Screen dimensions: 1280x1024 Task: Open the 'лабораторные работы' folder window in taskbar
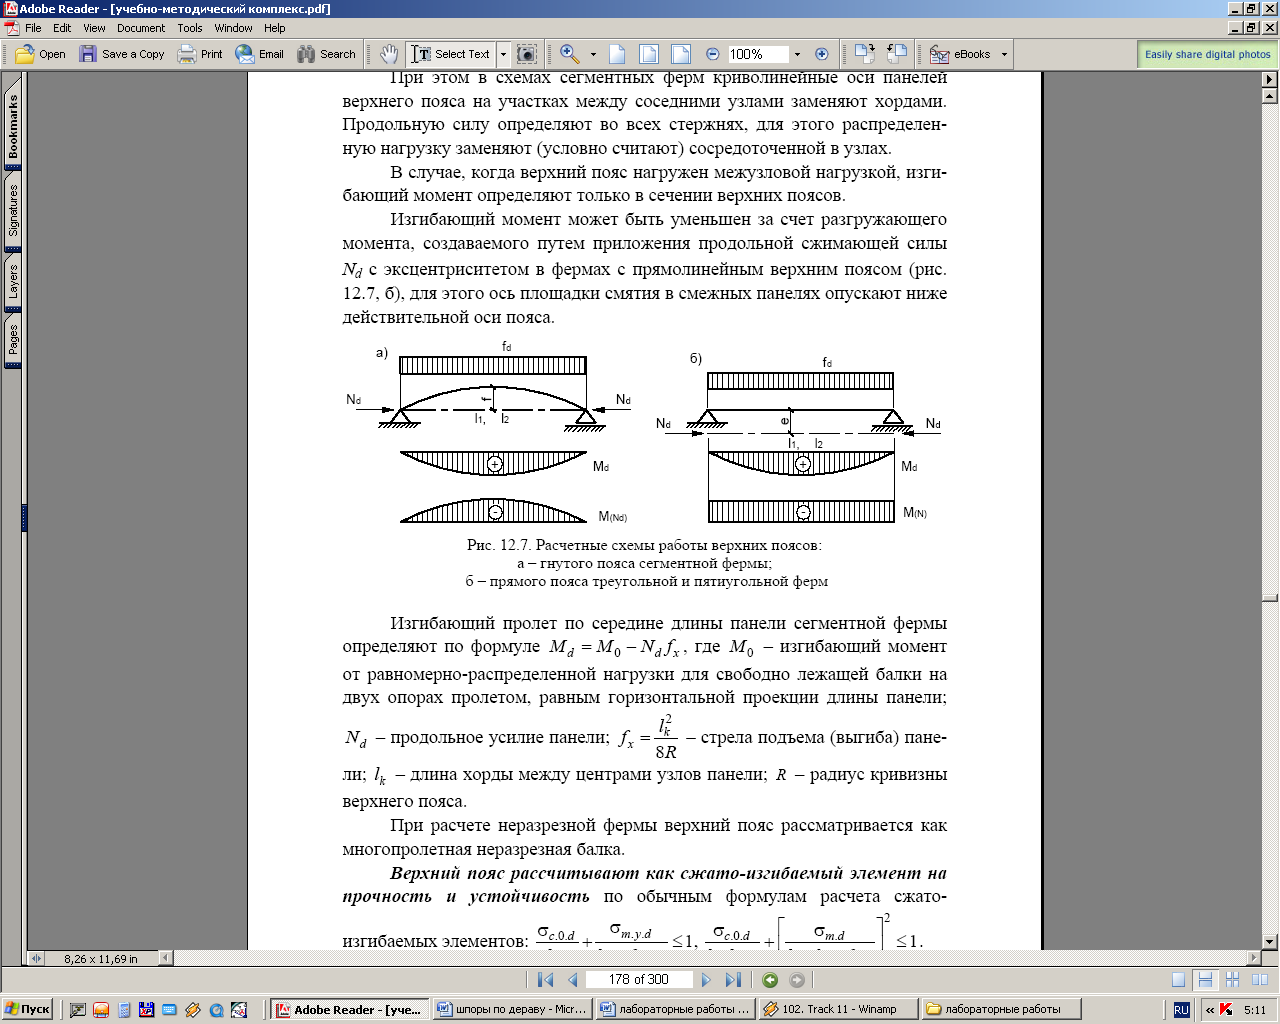(1000, 1009)
